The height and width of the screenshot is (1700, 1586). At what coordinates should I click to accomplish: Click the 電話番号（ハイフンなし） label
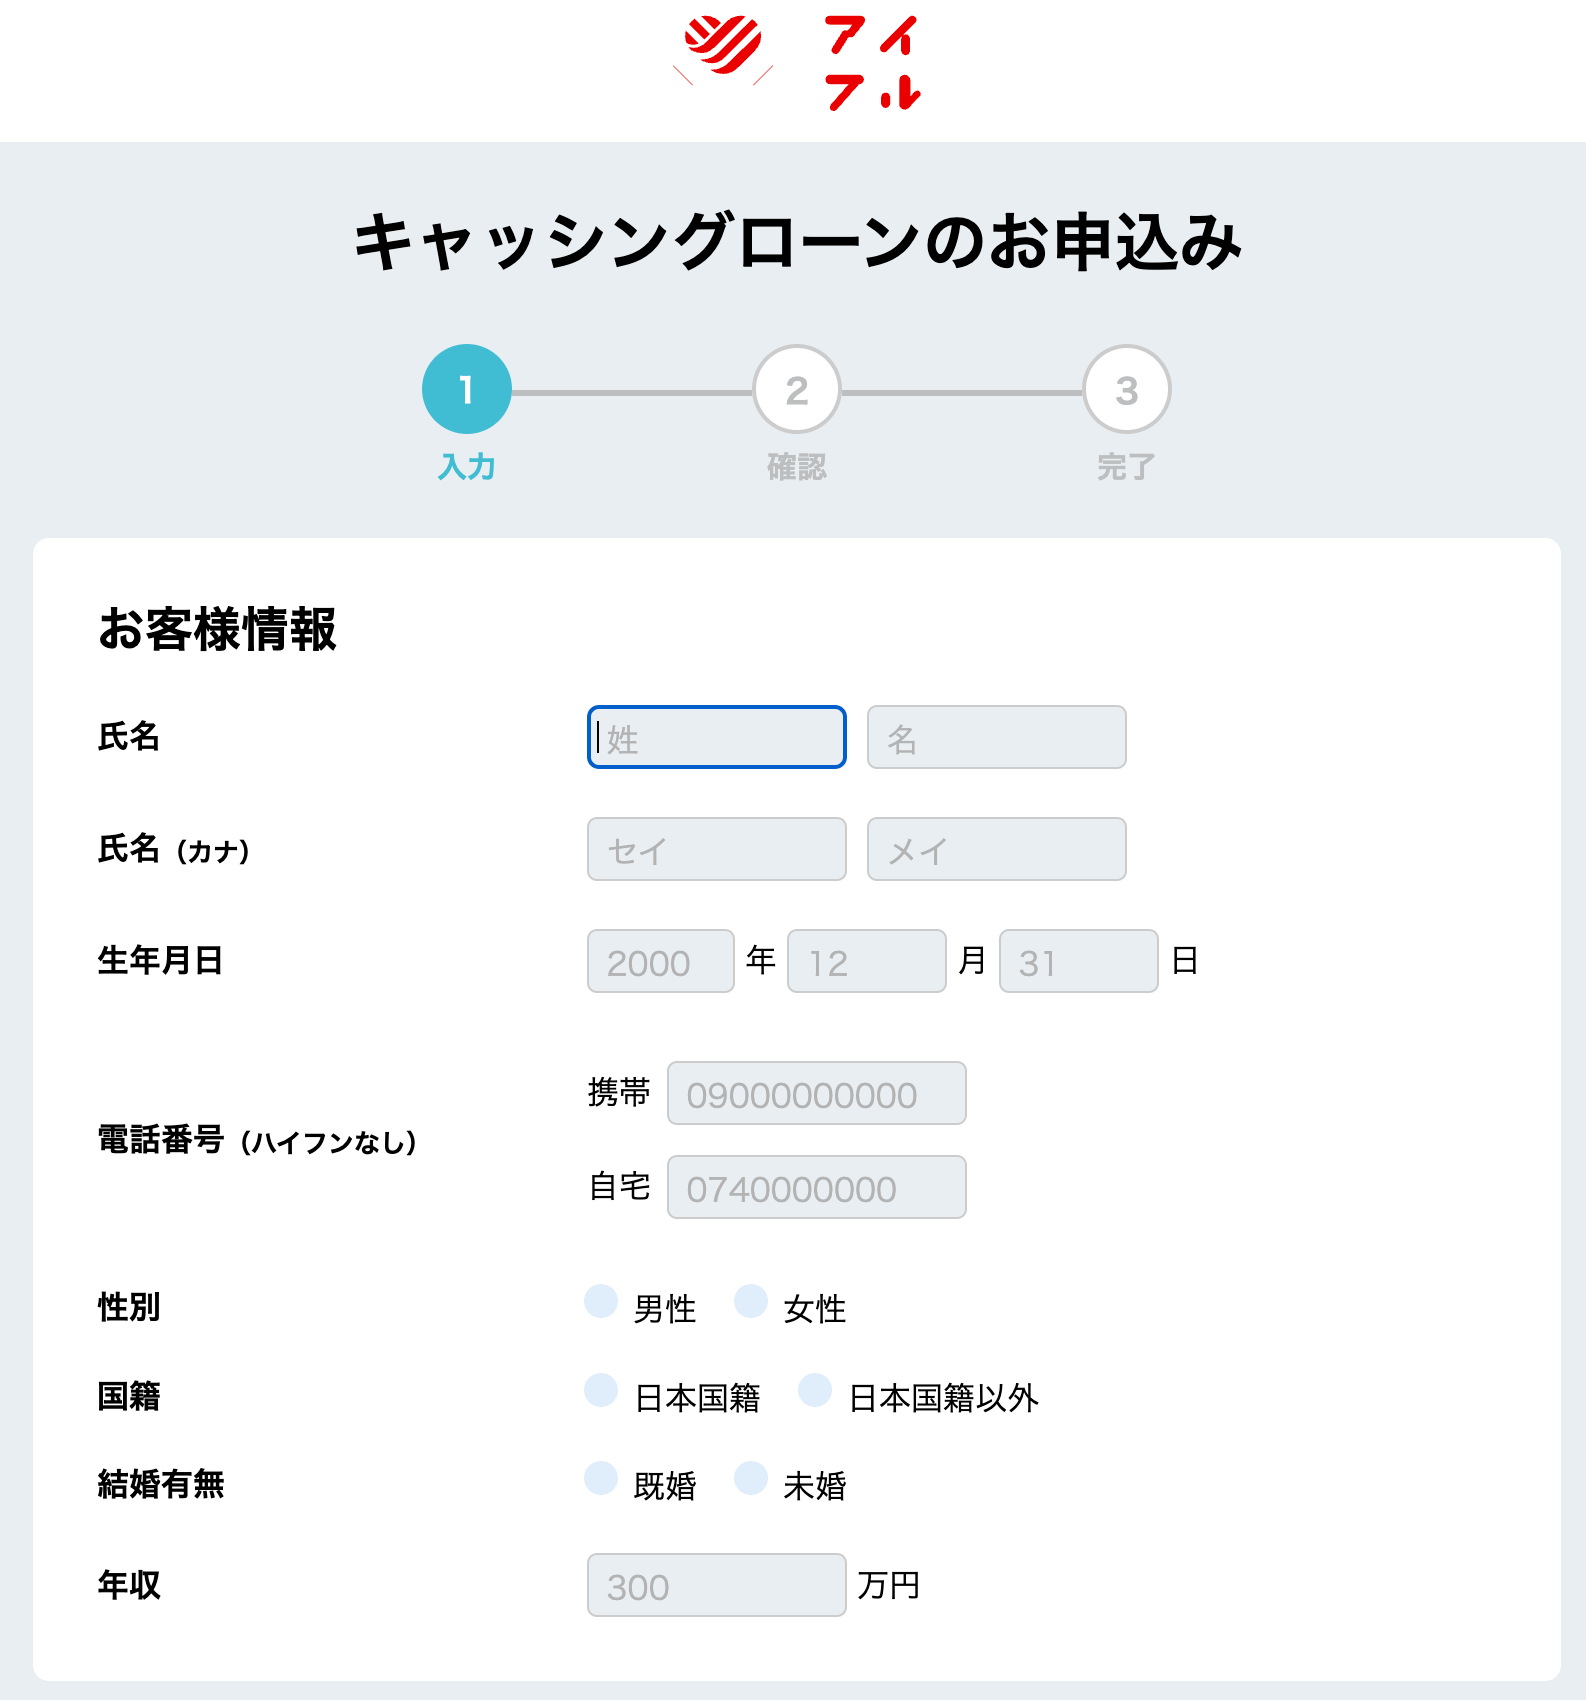tap(257, 1140)
